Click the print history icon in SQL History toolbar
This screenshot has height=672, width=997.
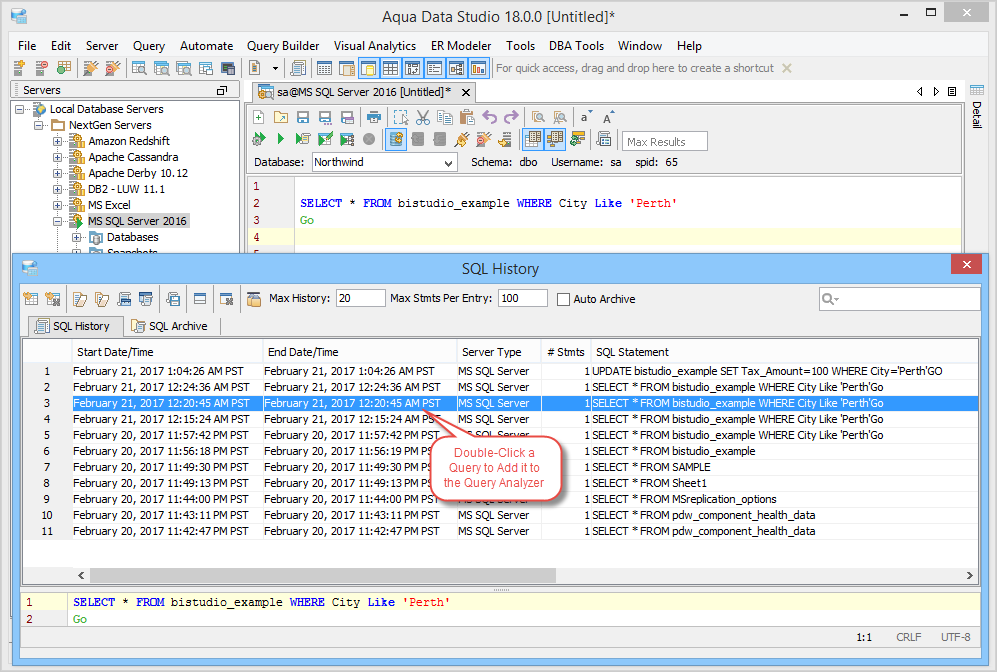(x=125, y=299)
